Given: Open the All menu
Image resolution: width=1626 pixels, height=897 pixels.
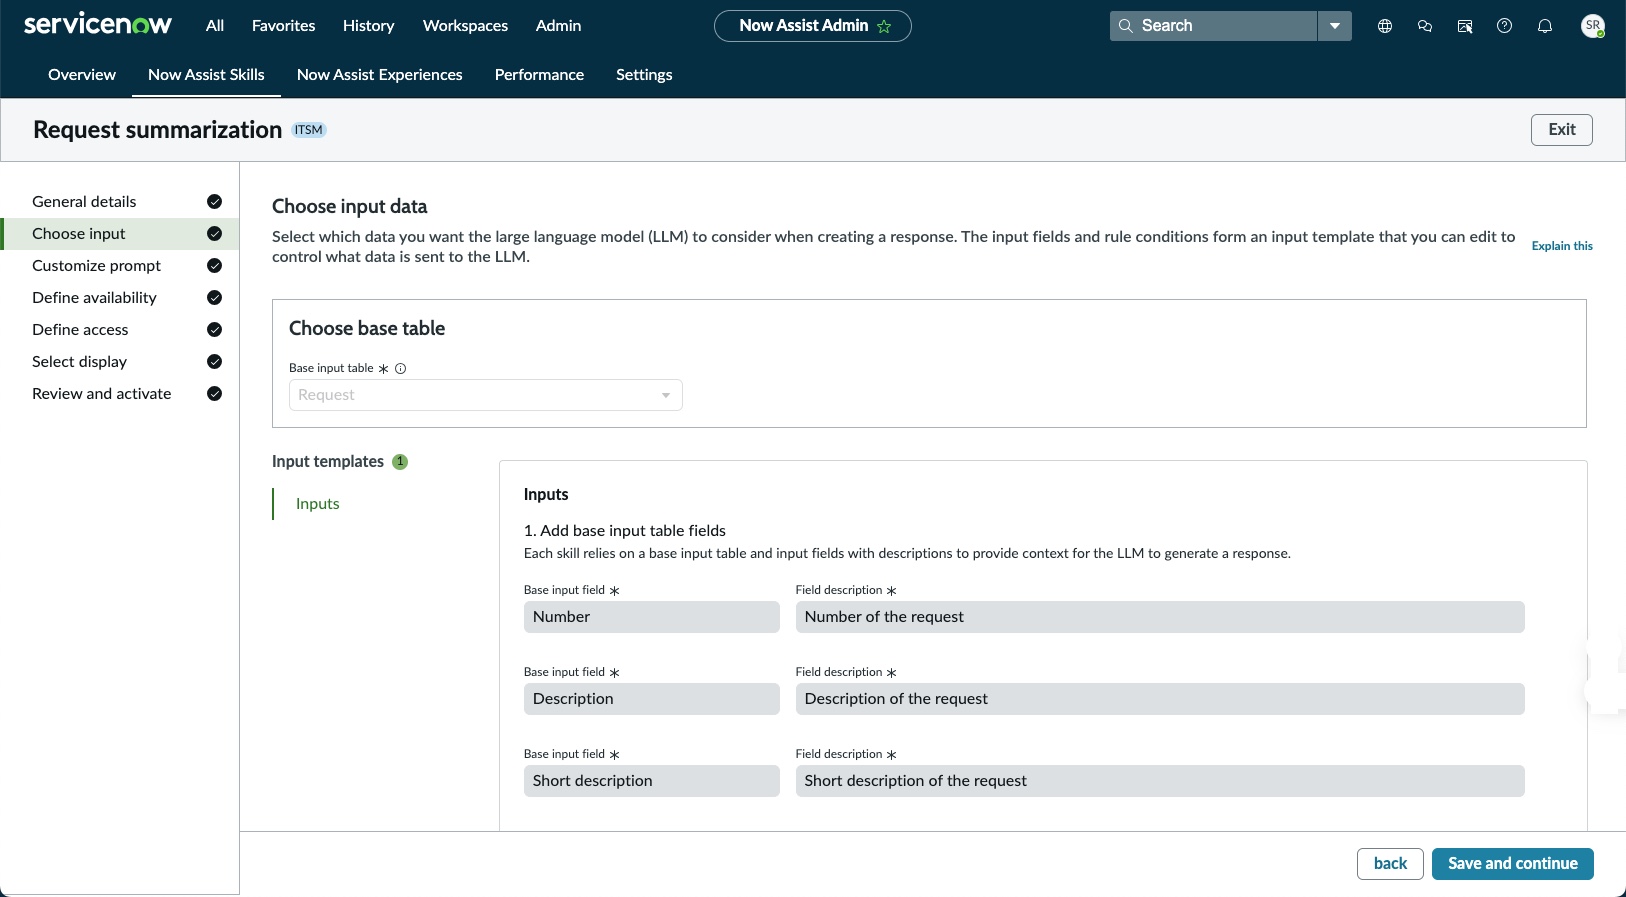Looking at the screenshot, I should (215, 26).
